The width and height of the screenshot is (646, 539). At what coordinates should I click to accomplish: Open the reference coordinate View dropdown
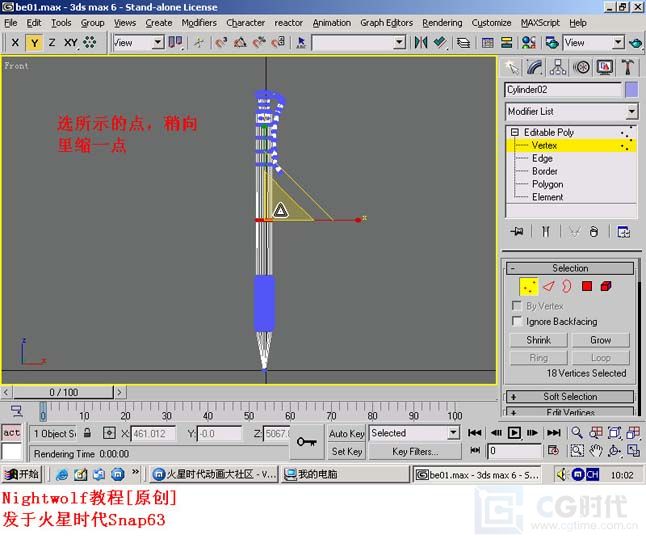(x=138, y=42)
